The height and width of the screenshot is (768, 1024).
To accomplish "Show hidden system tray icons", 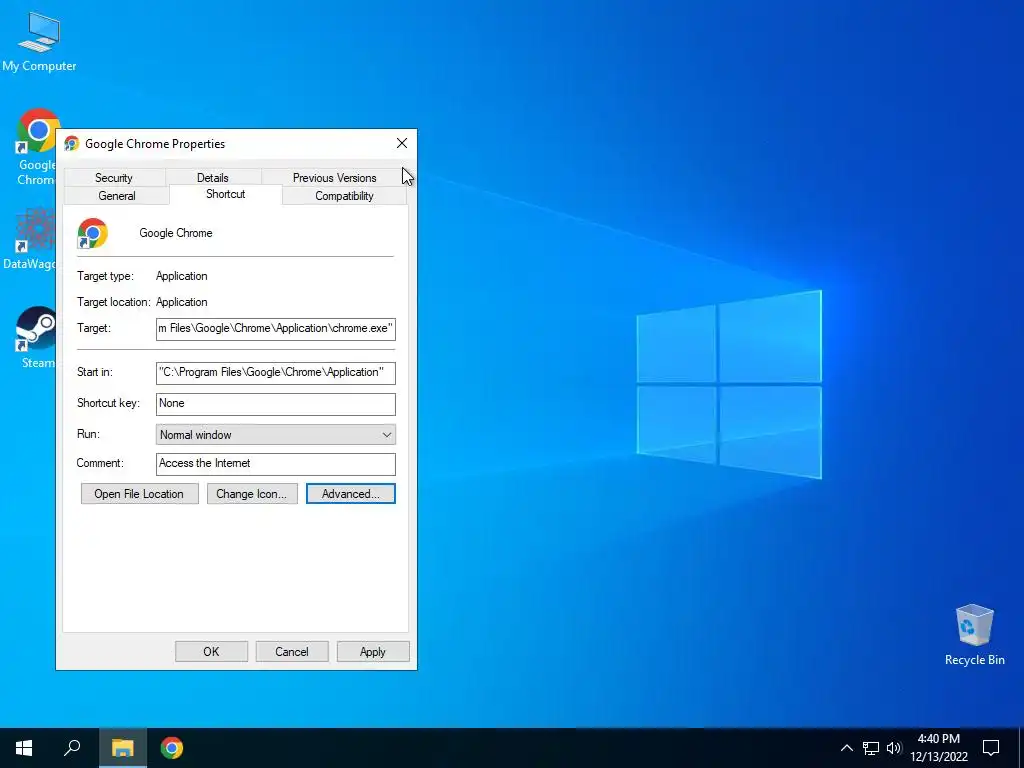I will [846, 748].
